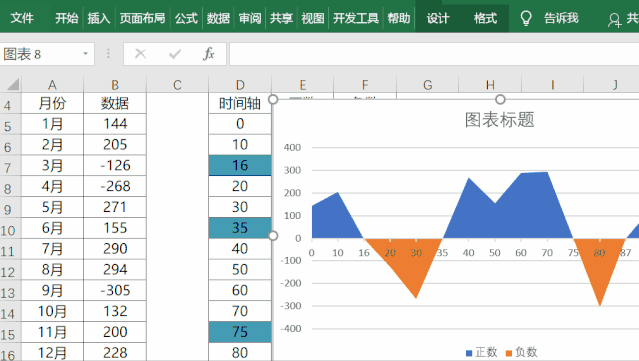
Task: Click cell with value 294
Action: coord(115,270)
